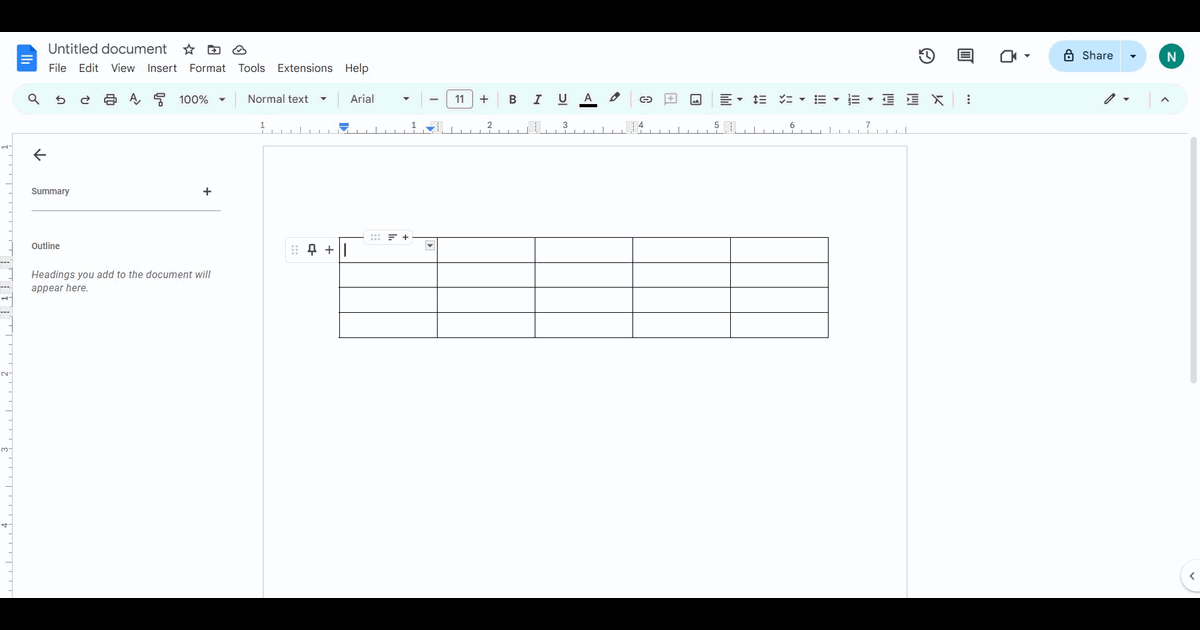
Task: Decrease font size with minus
Action: [434, 99]
